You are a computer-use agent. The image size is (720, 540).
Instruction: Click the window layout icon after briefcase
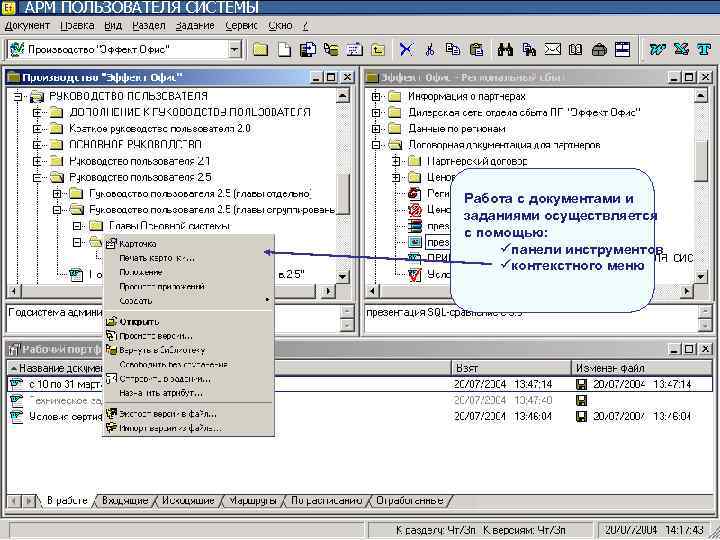tap(622, 49)
